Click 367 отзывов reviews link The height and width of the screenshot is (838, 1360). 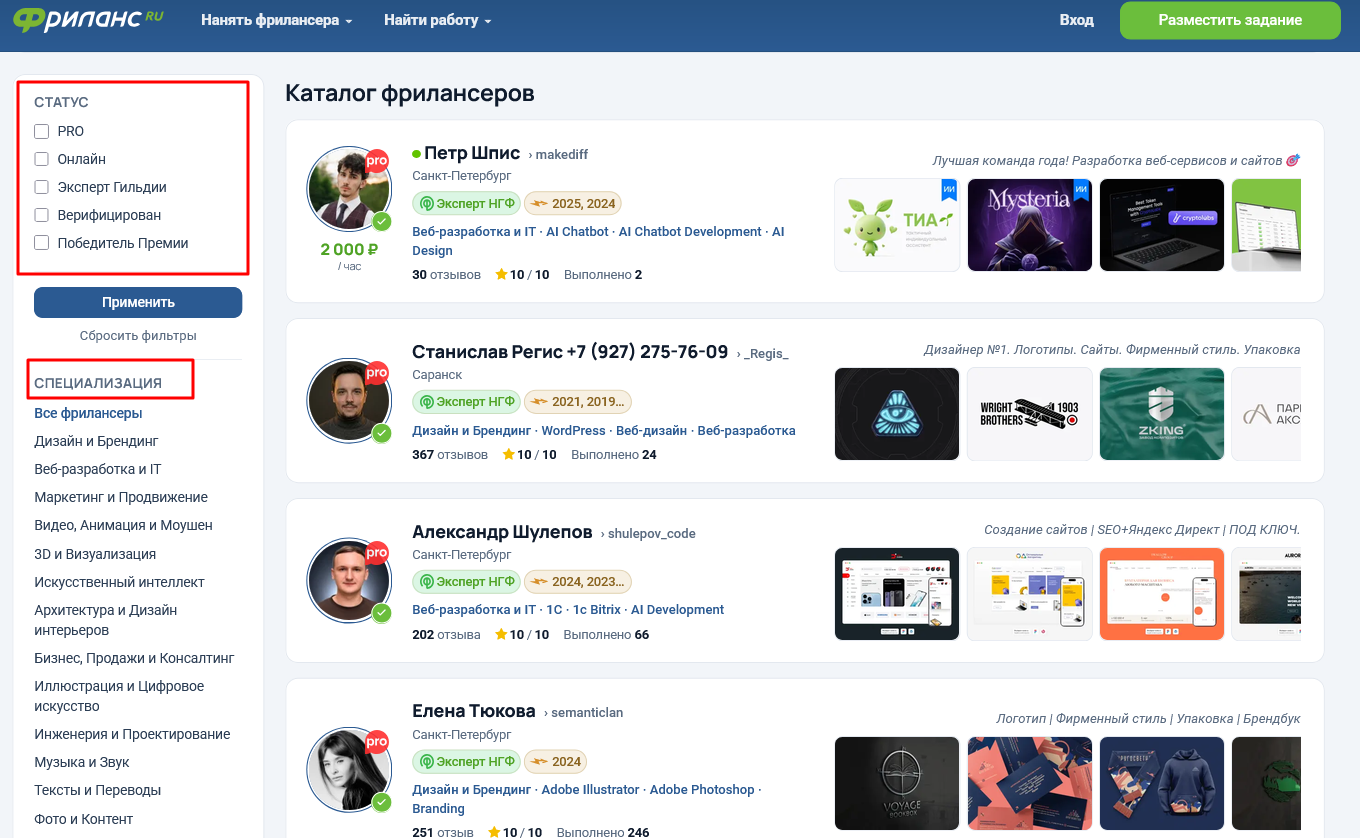(450, 454)
